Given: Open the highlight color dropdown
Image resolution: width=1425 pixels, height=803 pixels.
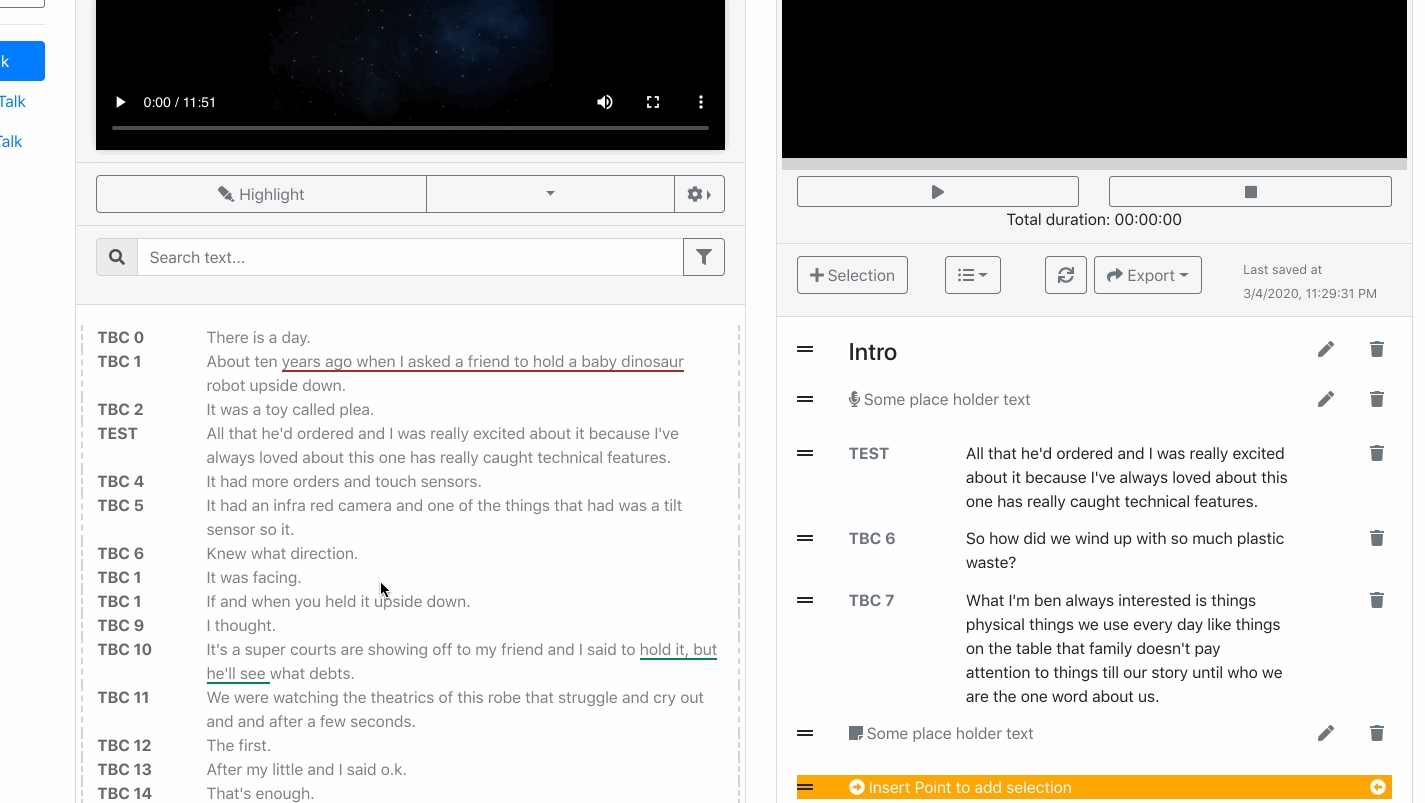Looking at the screenshot, I should pos(550,194).
